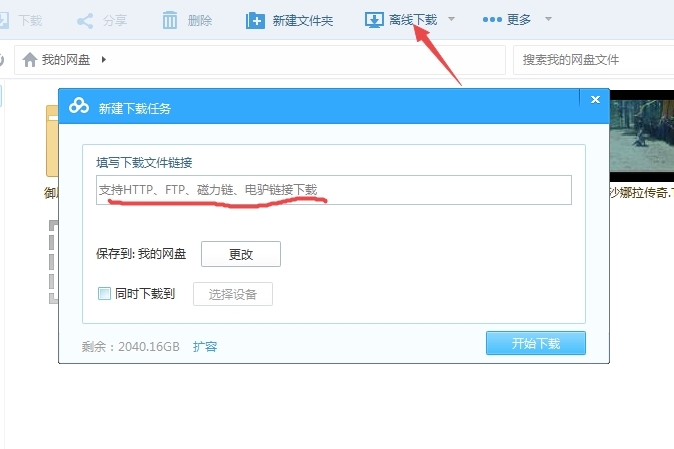The width and height of the screenshot is (674, 449).
Task: Click the new folder icon
Action: 255,20
